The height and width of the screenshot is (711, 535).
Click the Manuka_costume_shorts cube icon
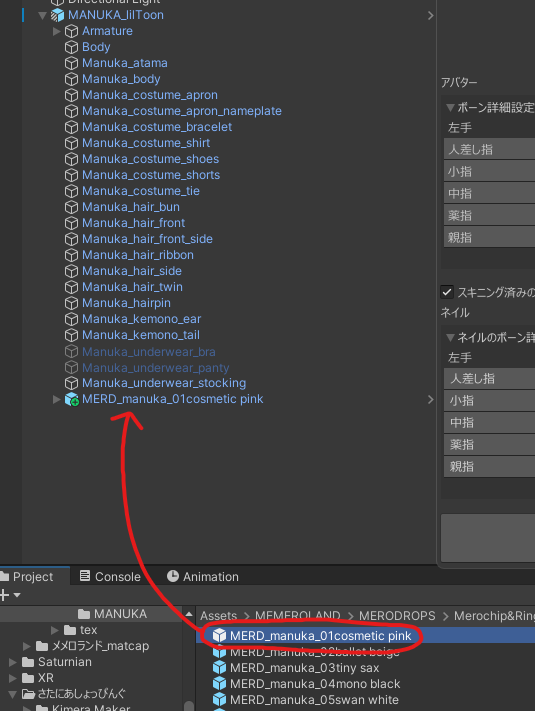coord(71,175)
